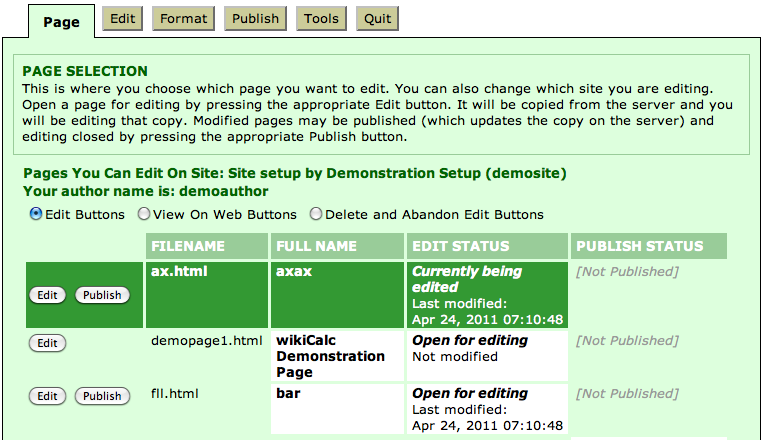Click the wikiCalc Demonstration Page name
This screenshot has height=440, width=765.
330,356
